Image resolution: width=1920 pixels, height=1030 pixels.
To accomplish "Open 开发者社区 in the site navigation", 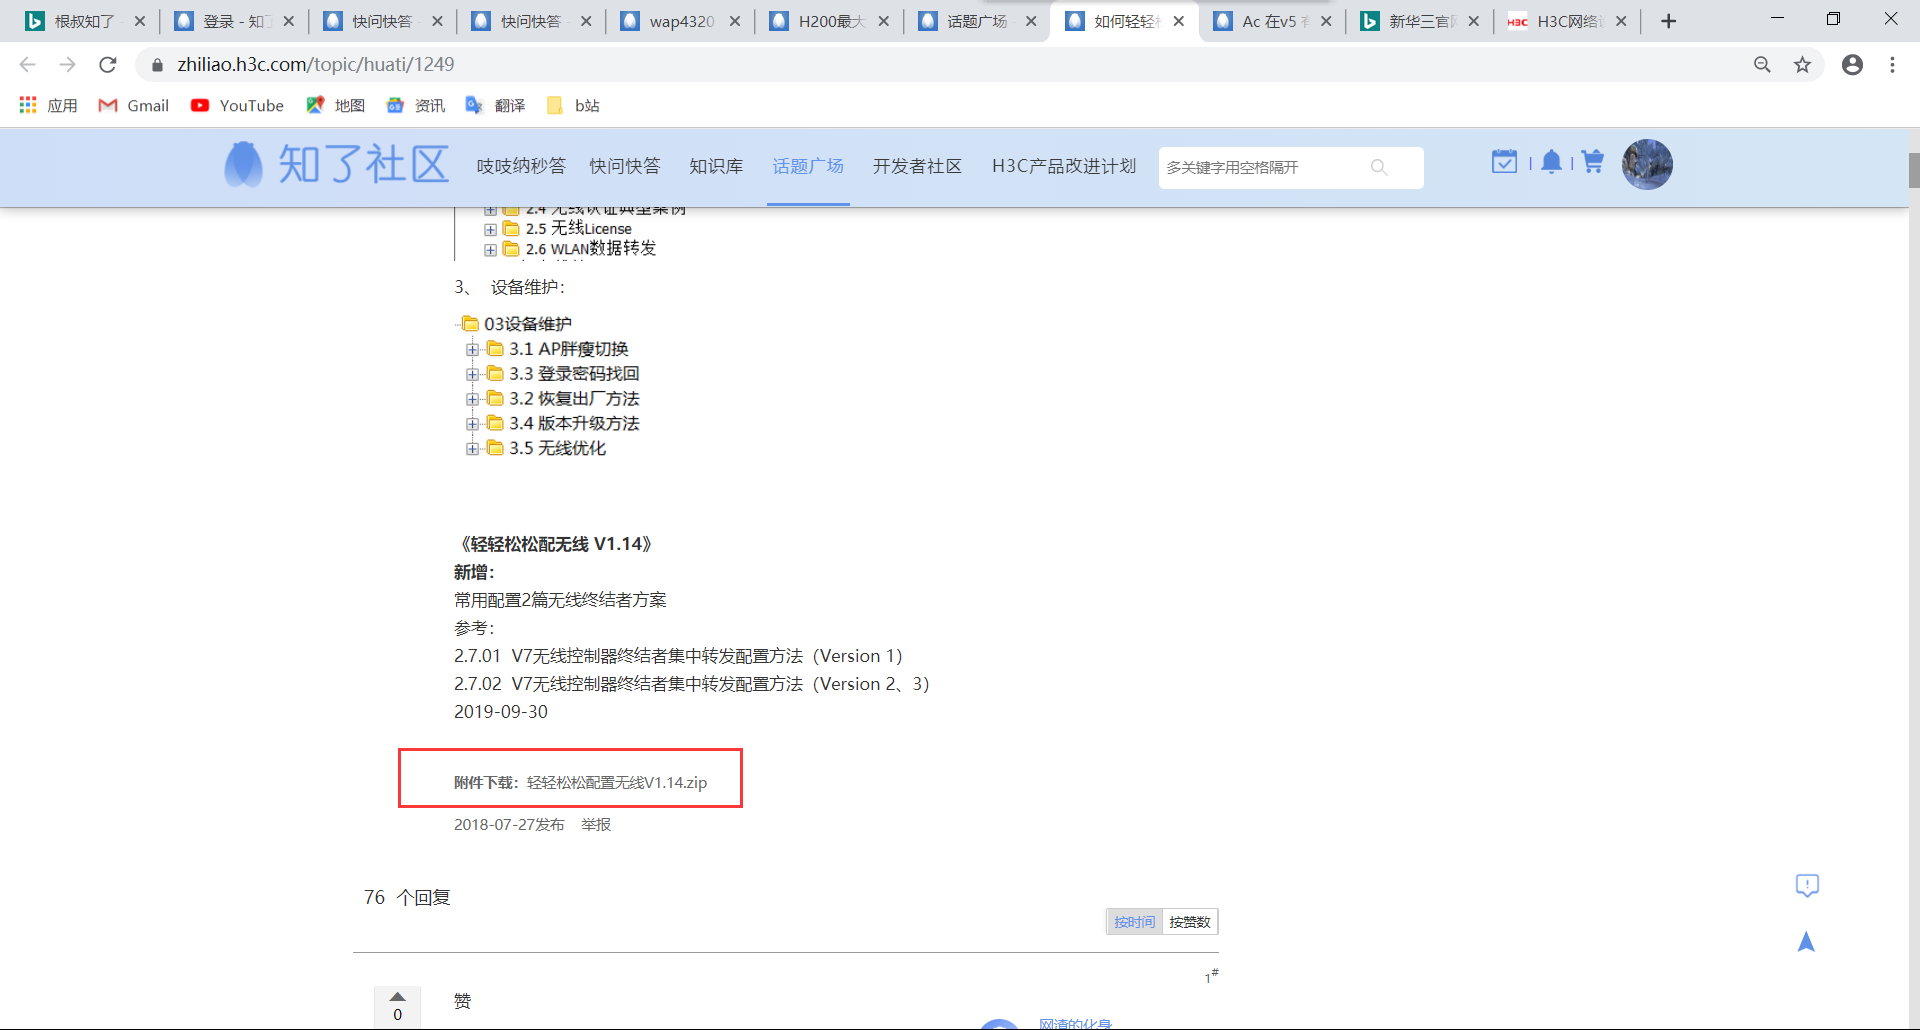I will (917, 166).
